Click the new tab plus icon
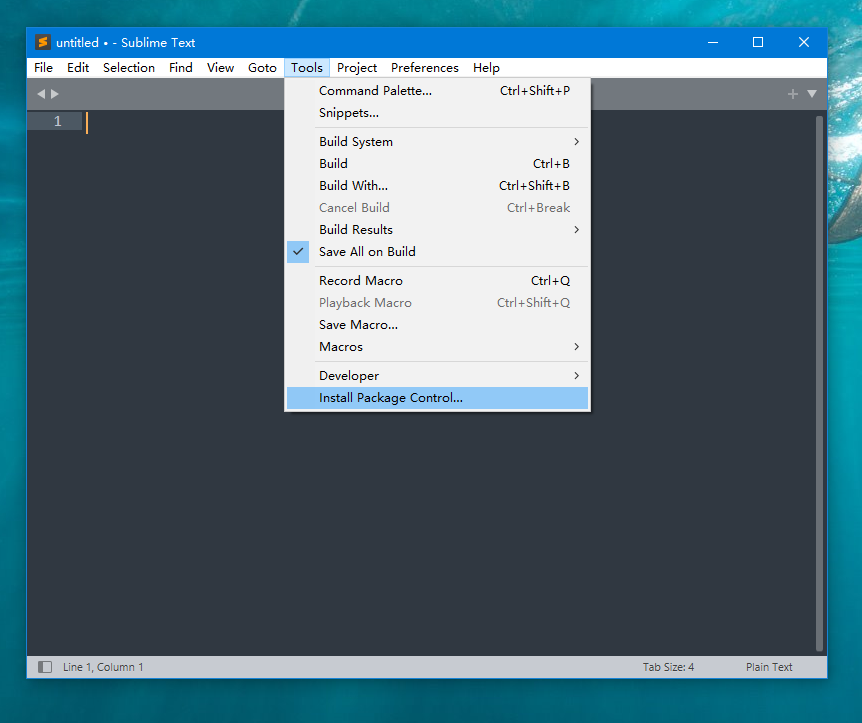862x723 pixels. click(x=792, y=94)
